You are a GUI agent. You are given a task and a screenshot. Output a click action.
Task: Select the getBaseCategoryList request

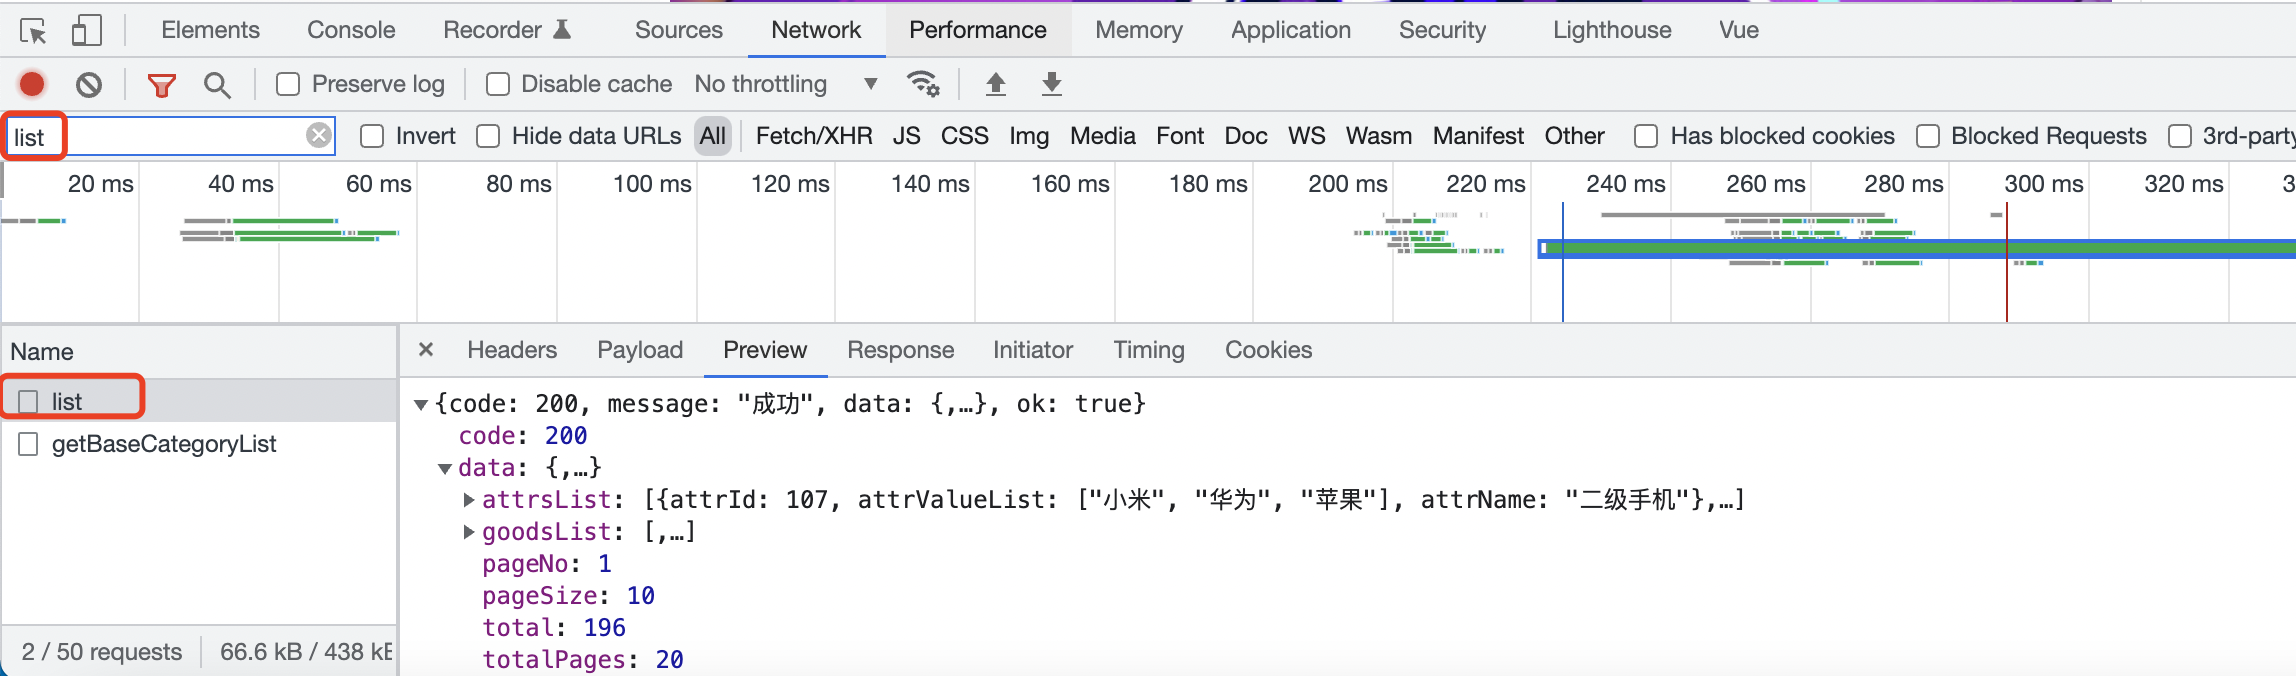click(x=164, y=444)
